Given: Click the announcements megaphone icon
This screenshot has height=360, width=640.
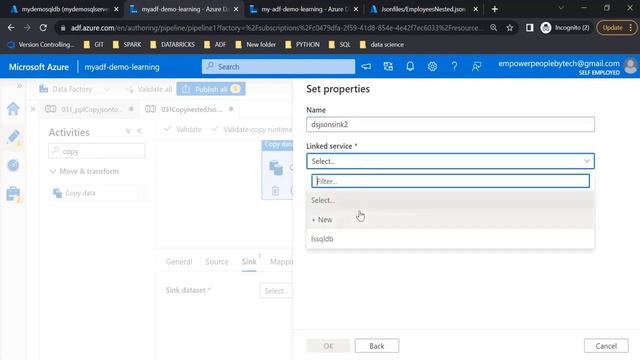Looking at the screenshot, I should pyautogui.click(x=366, y=66).
